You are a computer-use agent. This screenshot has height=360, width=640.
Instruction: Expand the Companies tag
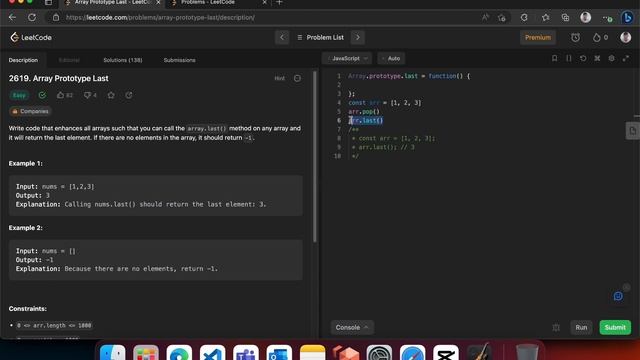coord(30,111)
